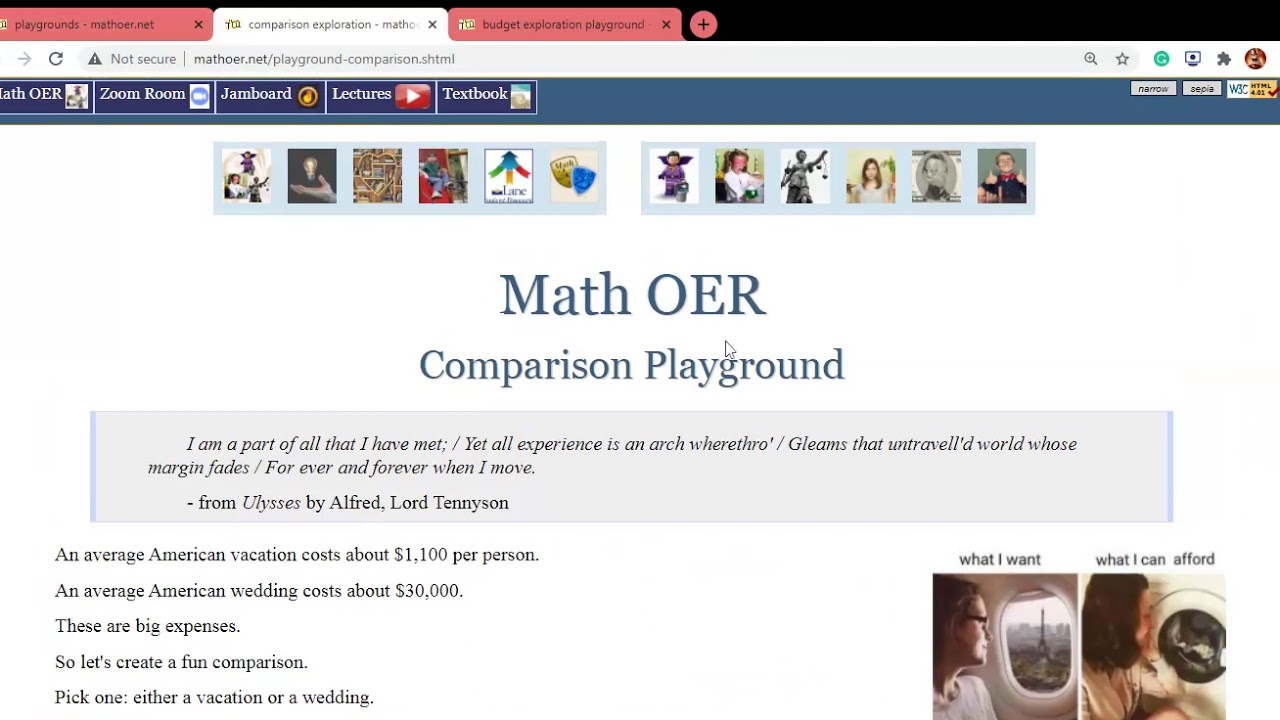Open a new browser tab
The height and width of the screenshot is (720, 1280).
704,24
